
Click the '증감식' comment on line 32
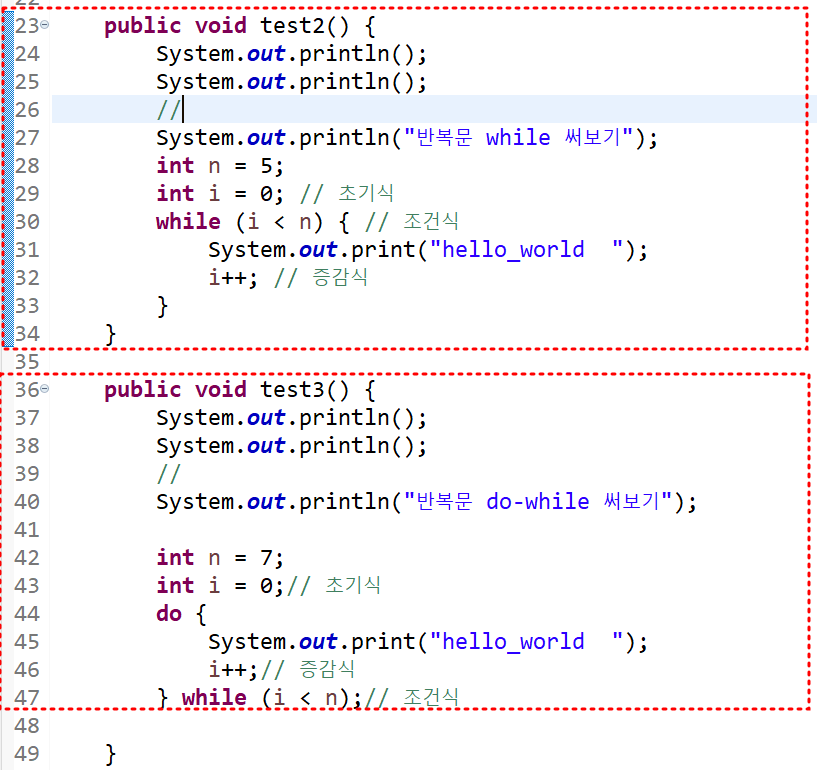(x=321, y=277)
